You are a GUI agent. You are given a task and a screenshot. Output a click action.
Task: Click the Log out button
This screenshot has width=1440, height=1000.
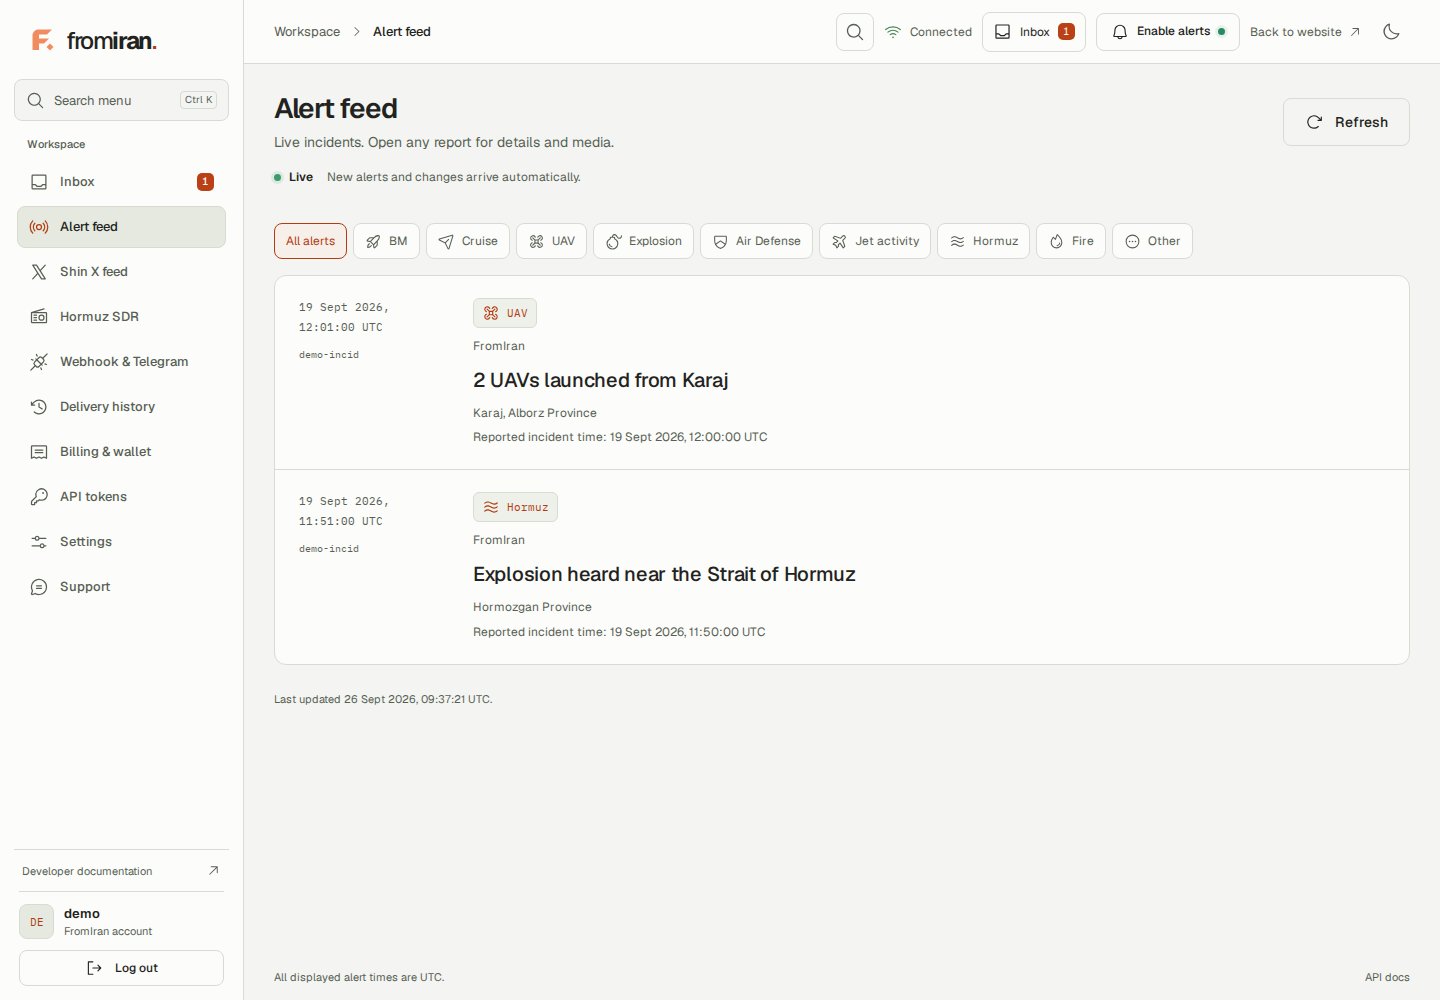coord(121,968)
